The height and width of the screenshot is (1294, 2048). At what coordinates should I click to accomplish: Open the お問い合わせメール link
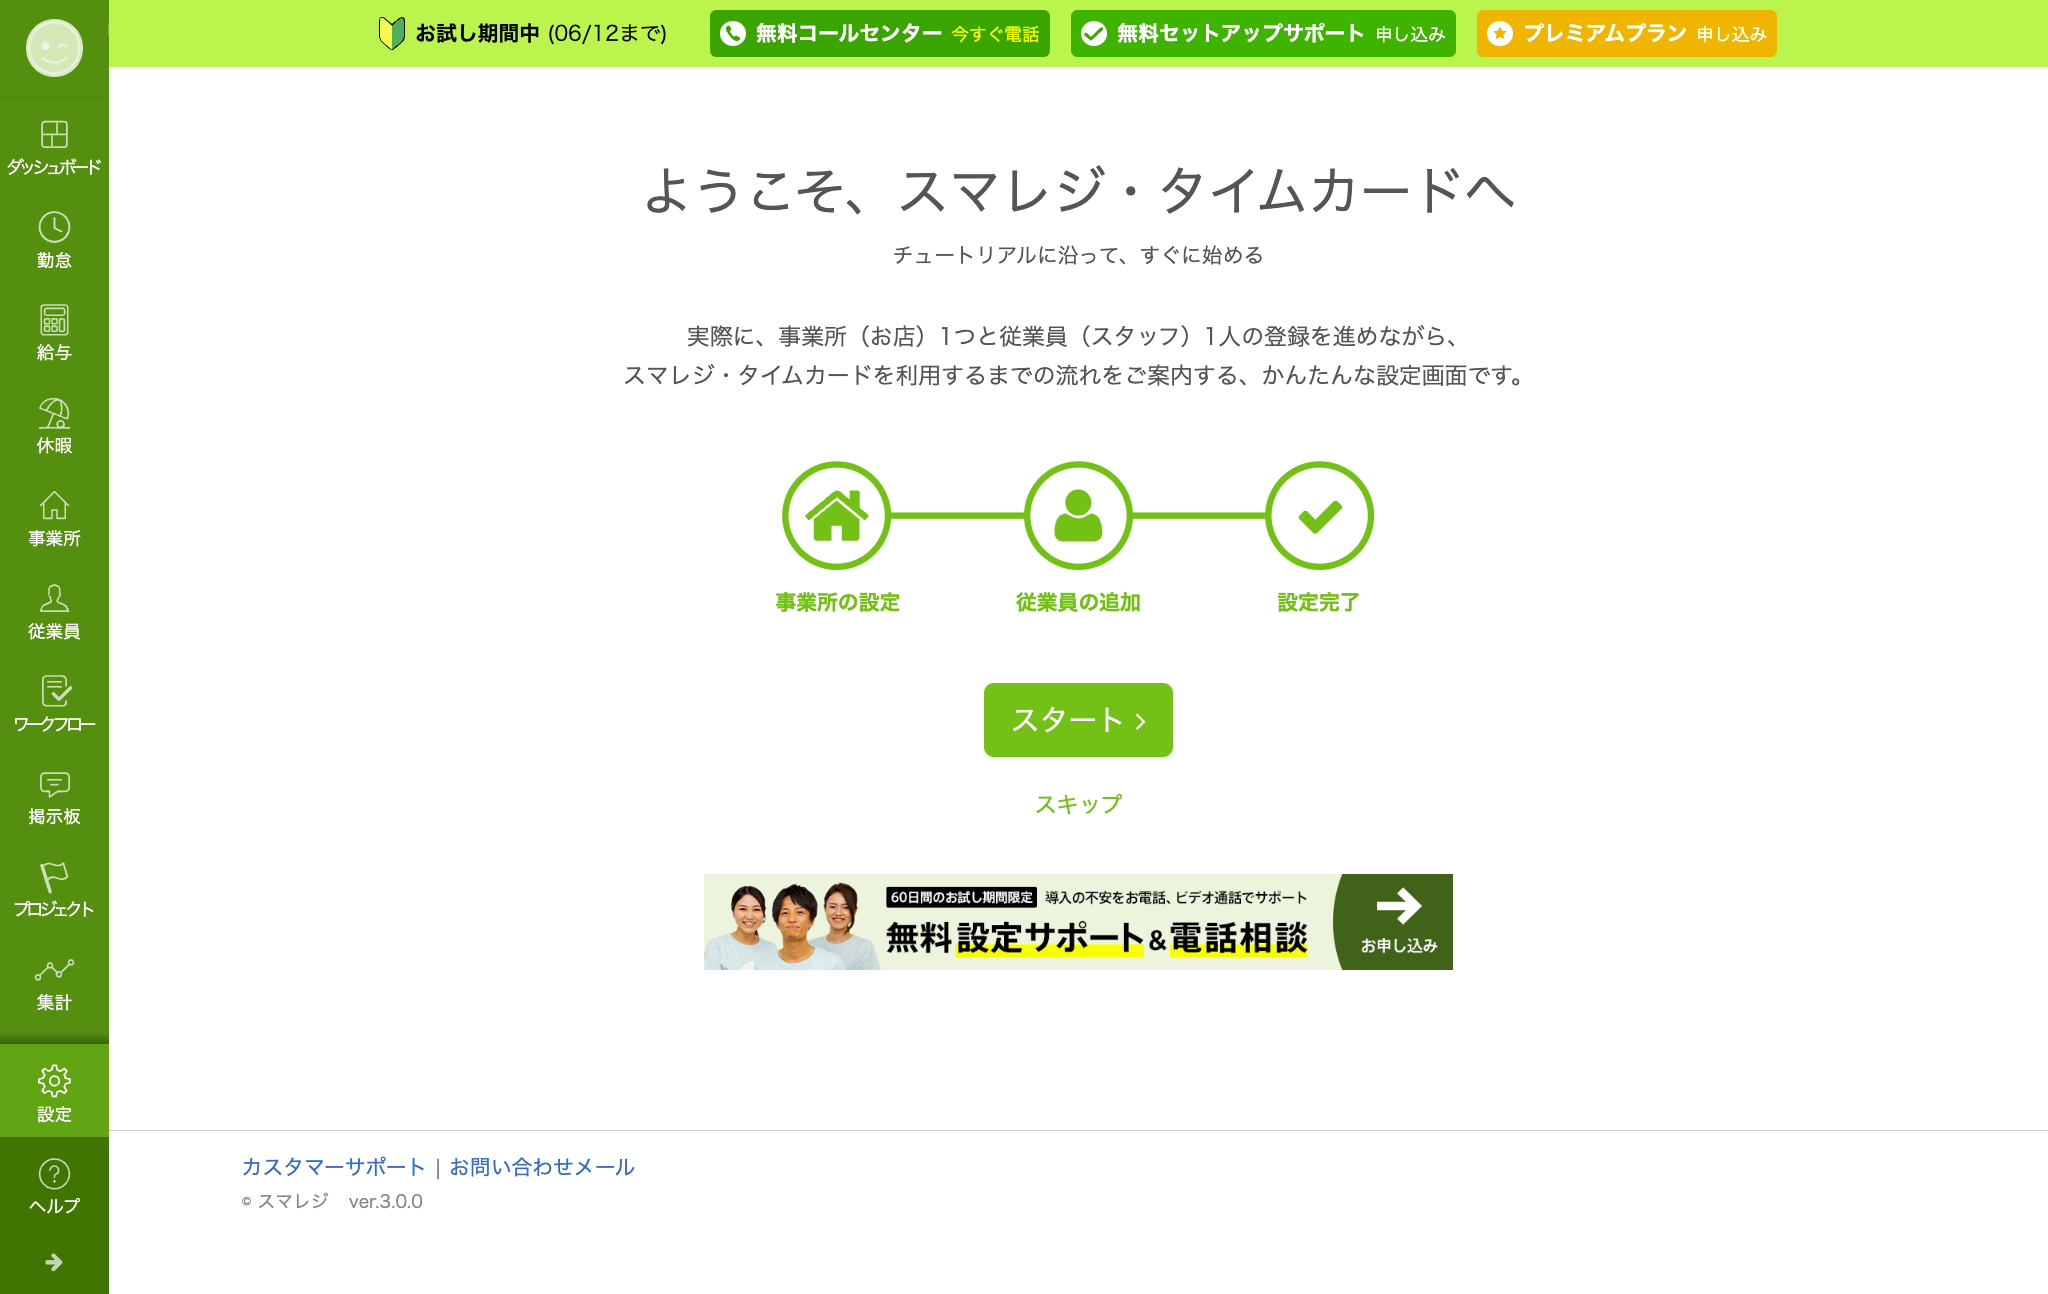[542, 1167]
